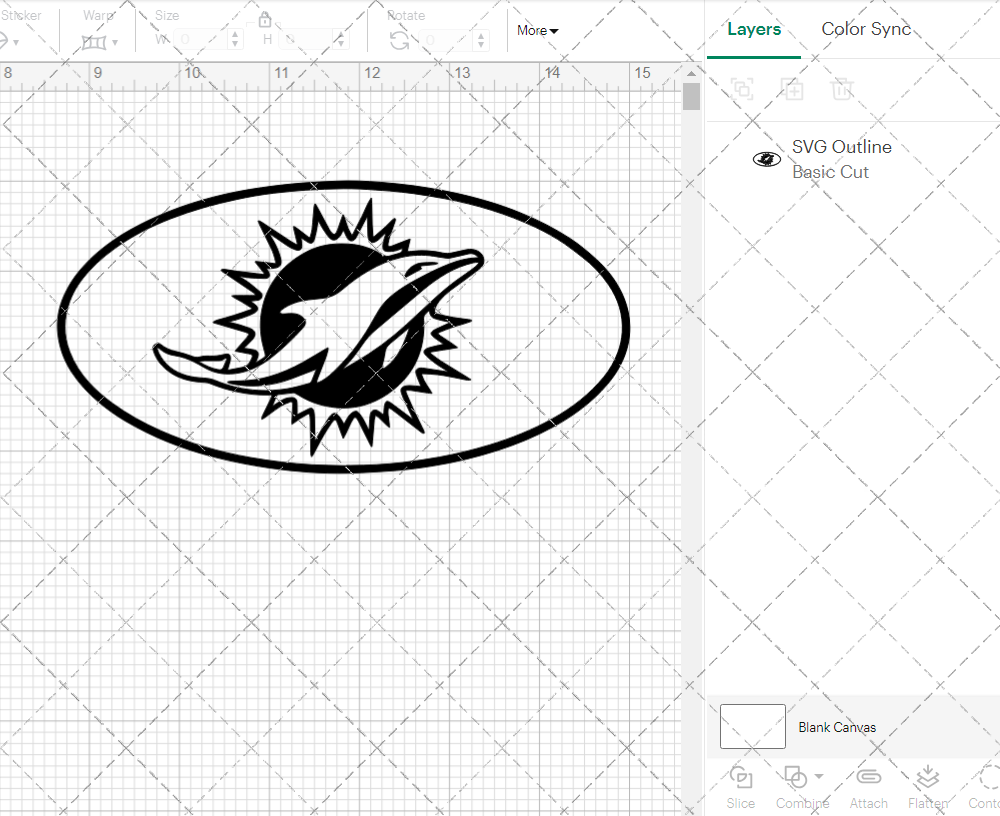Image resolution: width=1000 pixels, height=816 pixels.
Task: Click the Combine tool
Action: [x=802, y=788]
